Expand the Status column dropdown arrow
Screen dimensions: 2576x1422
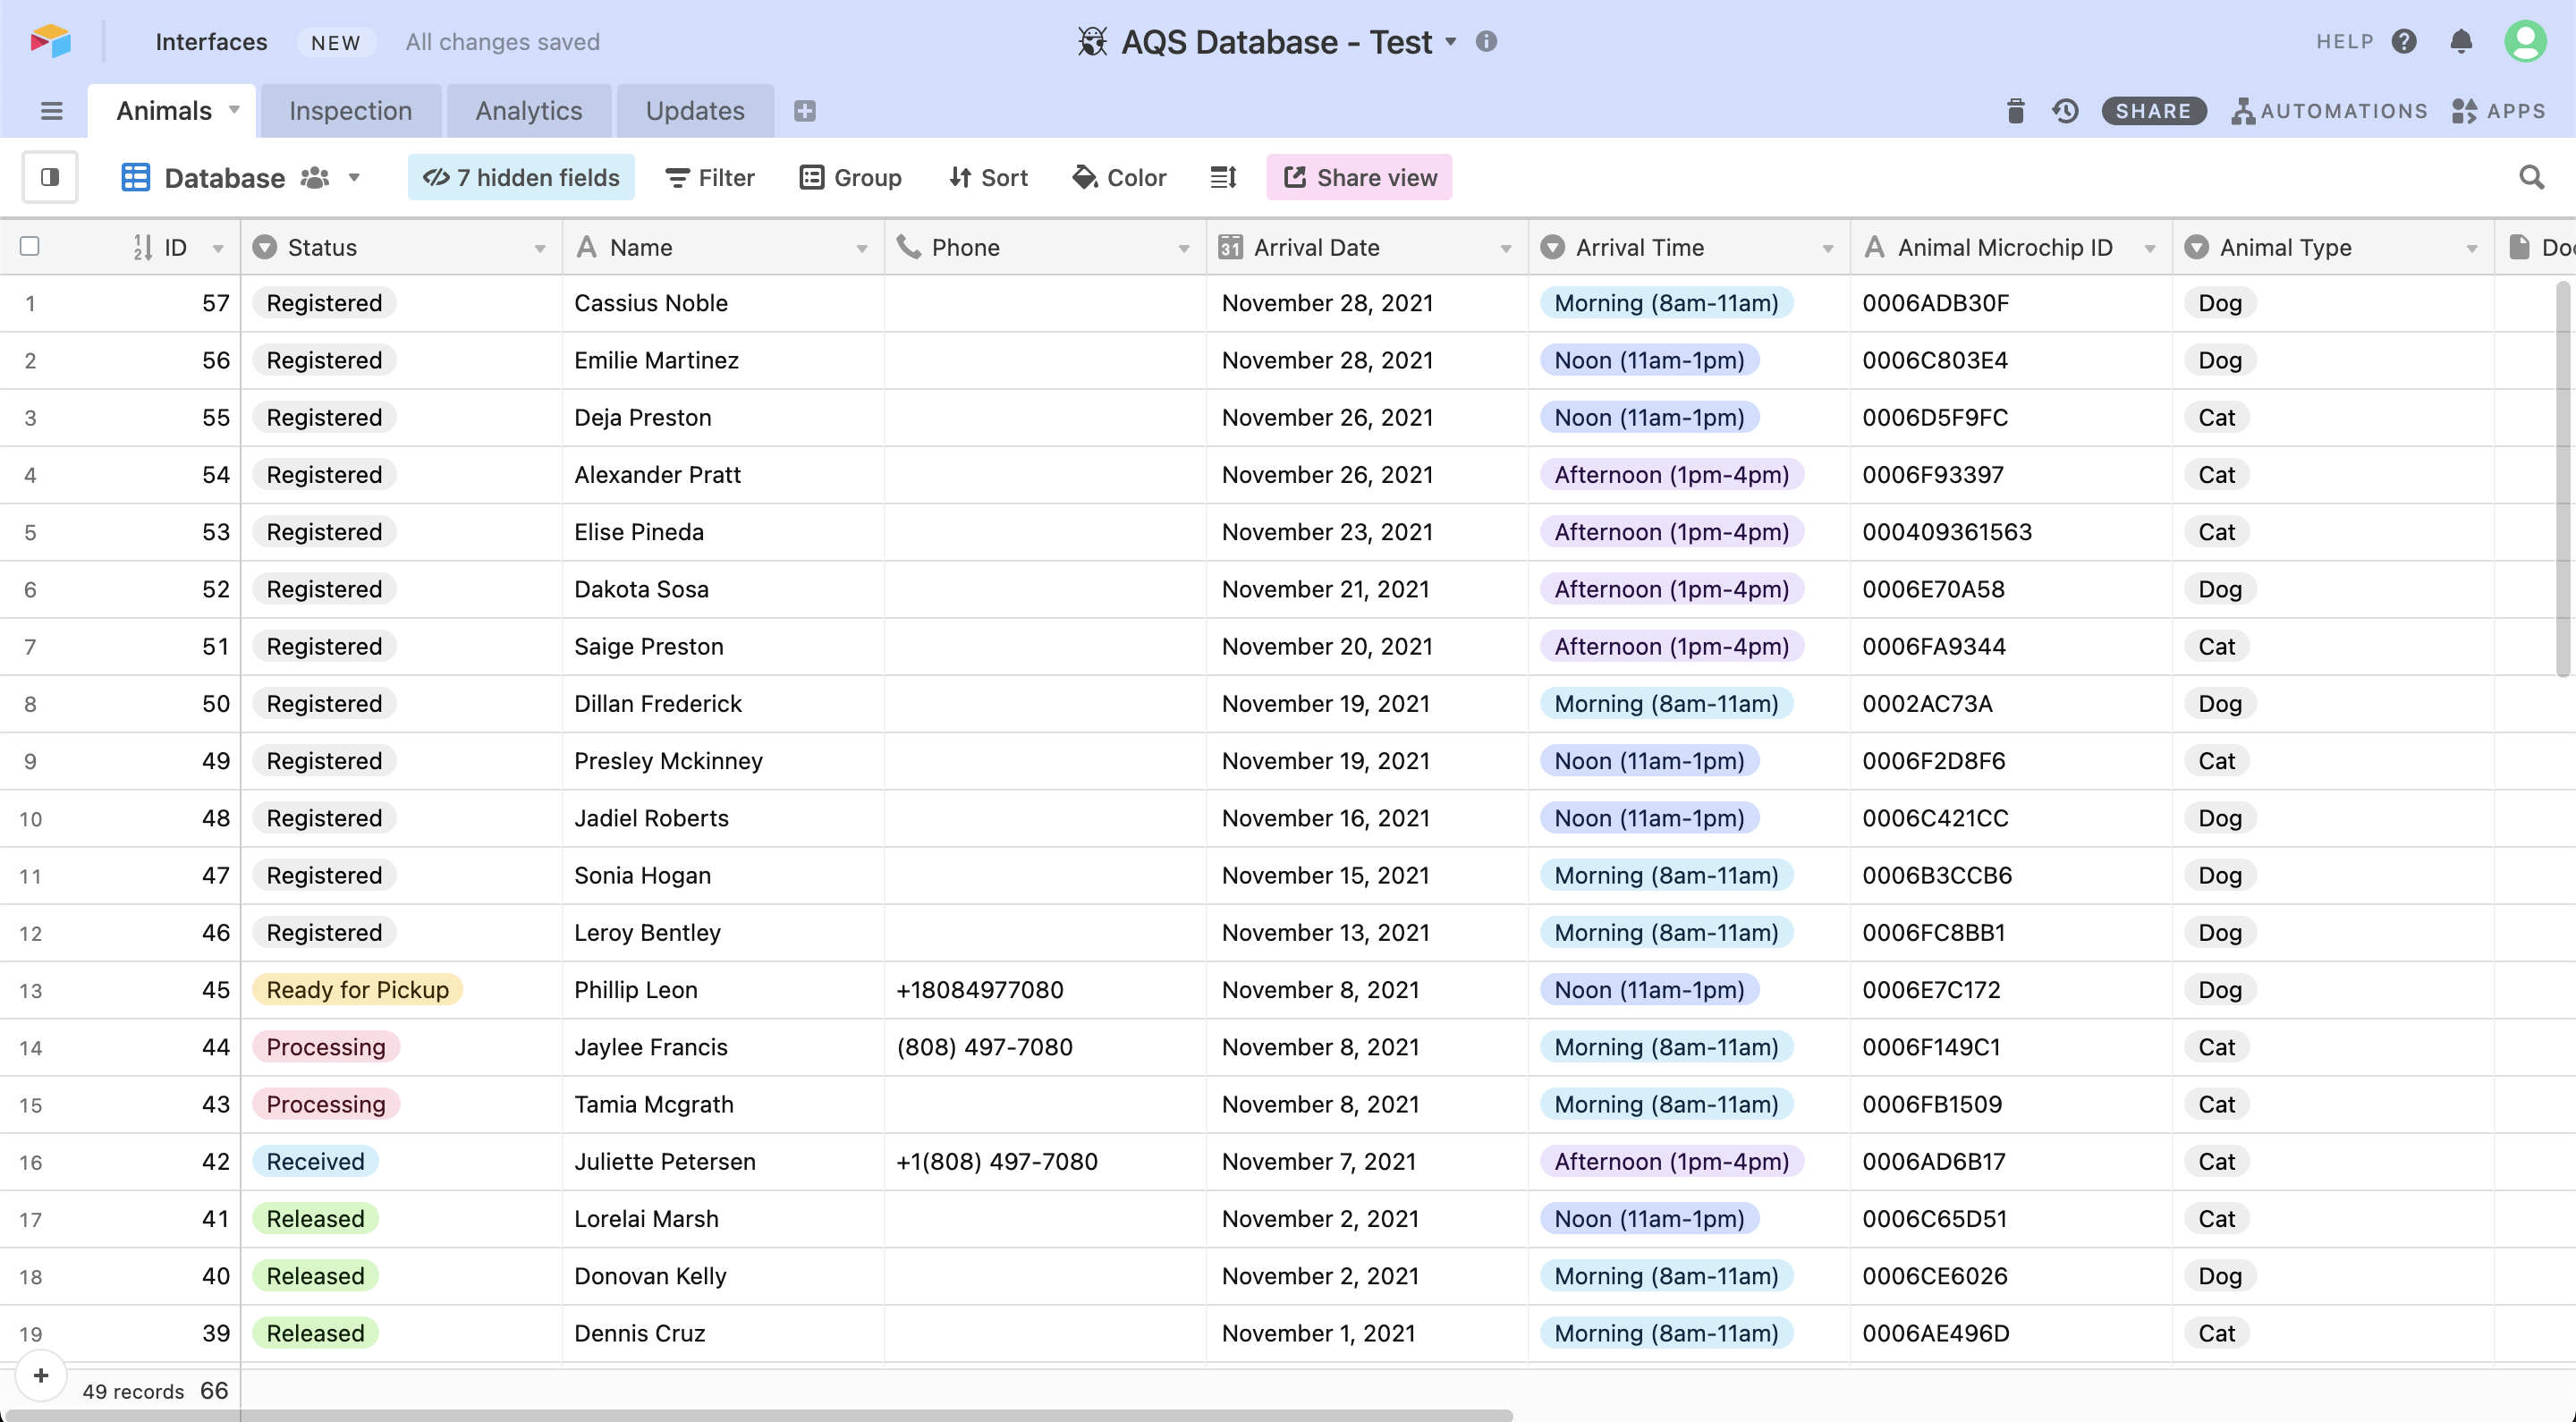coord(540,248)
